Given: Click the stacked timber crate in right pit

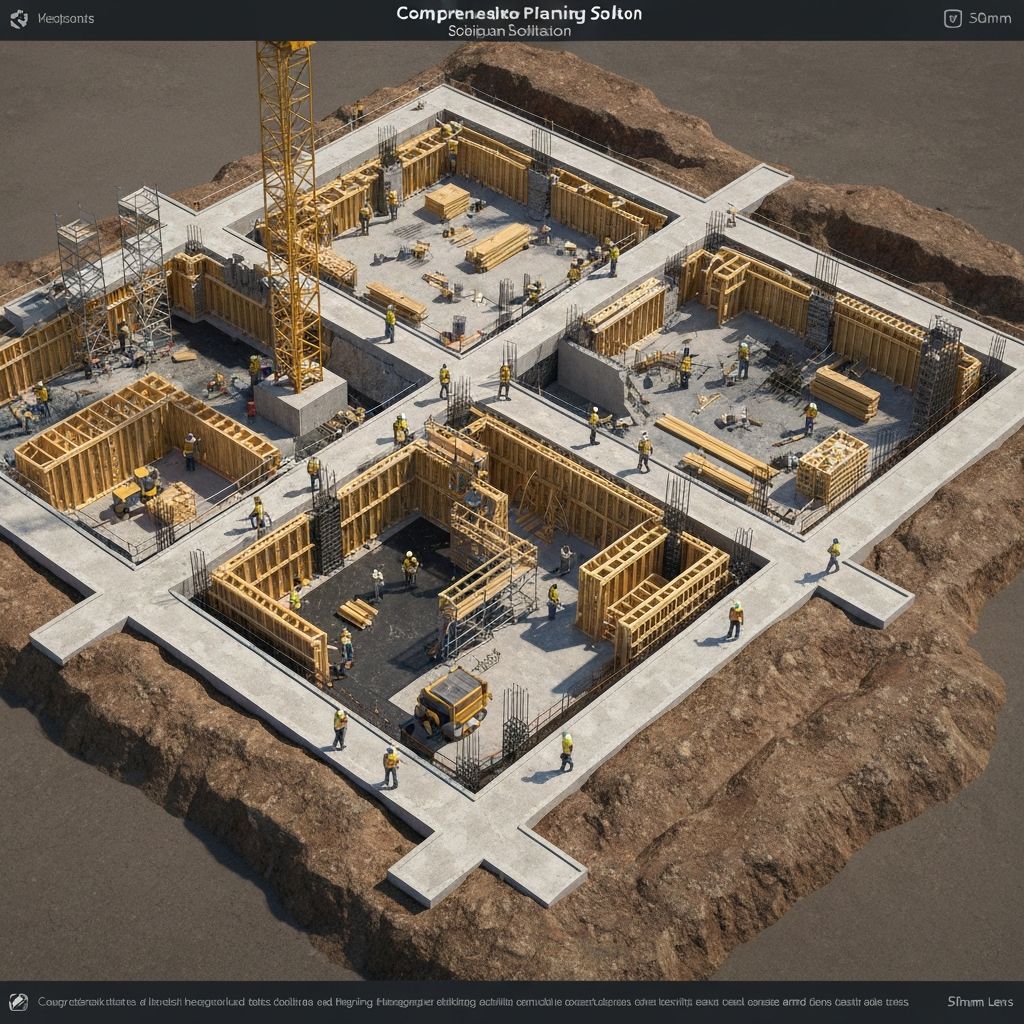Looking at the screenshot, I should (832, 467).
